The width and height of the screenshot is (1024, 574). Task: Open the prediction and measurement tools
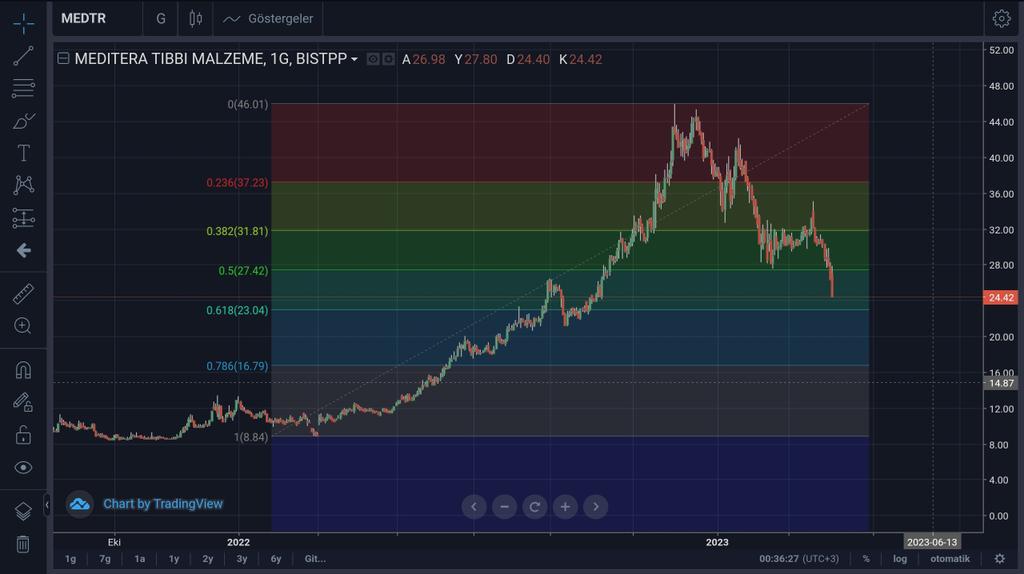24,217
